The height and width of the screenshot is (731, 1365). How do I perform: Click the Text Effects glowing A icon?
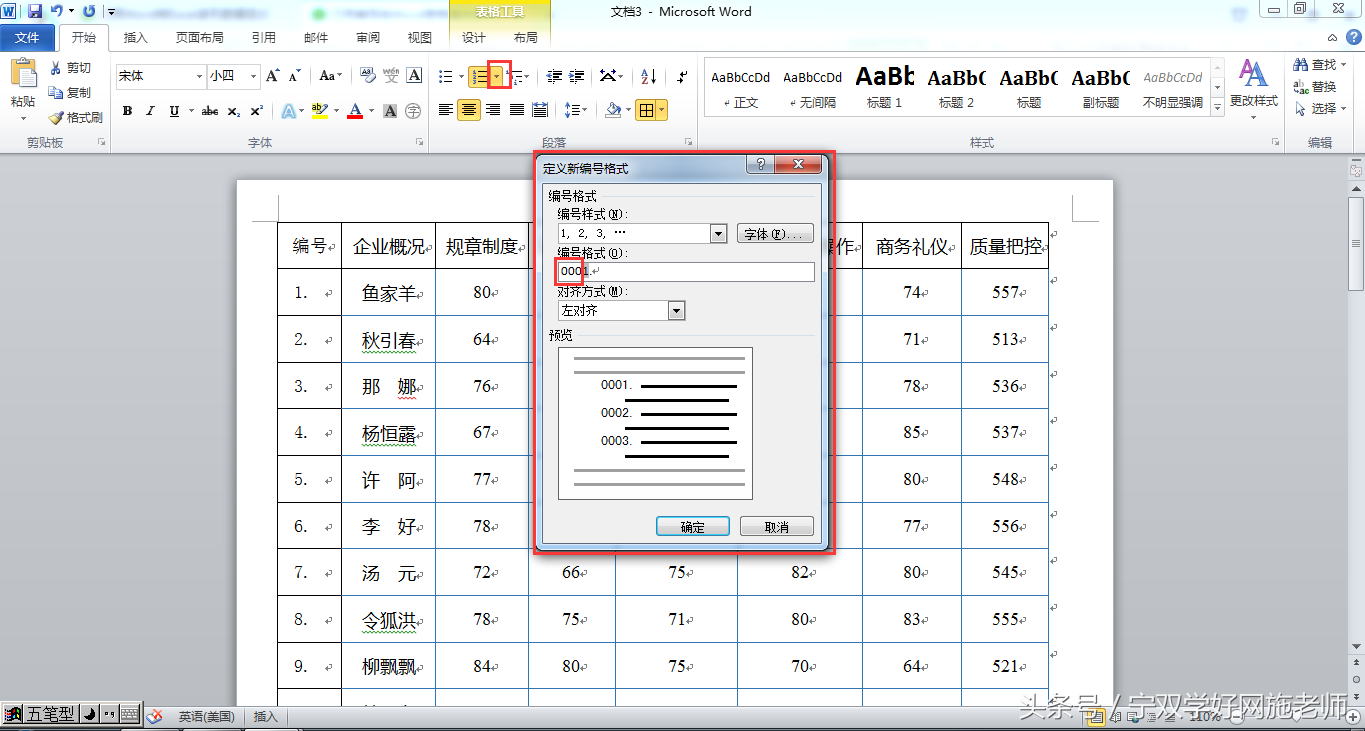pyautogui.click(x=288, y=111)
